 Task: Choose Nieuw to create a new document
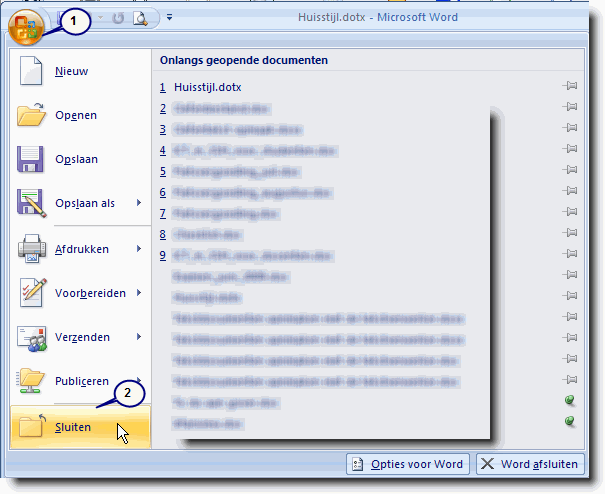click(80, 71)
